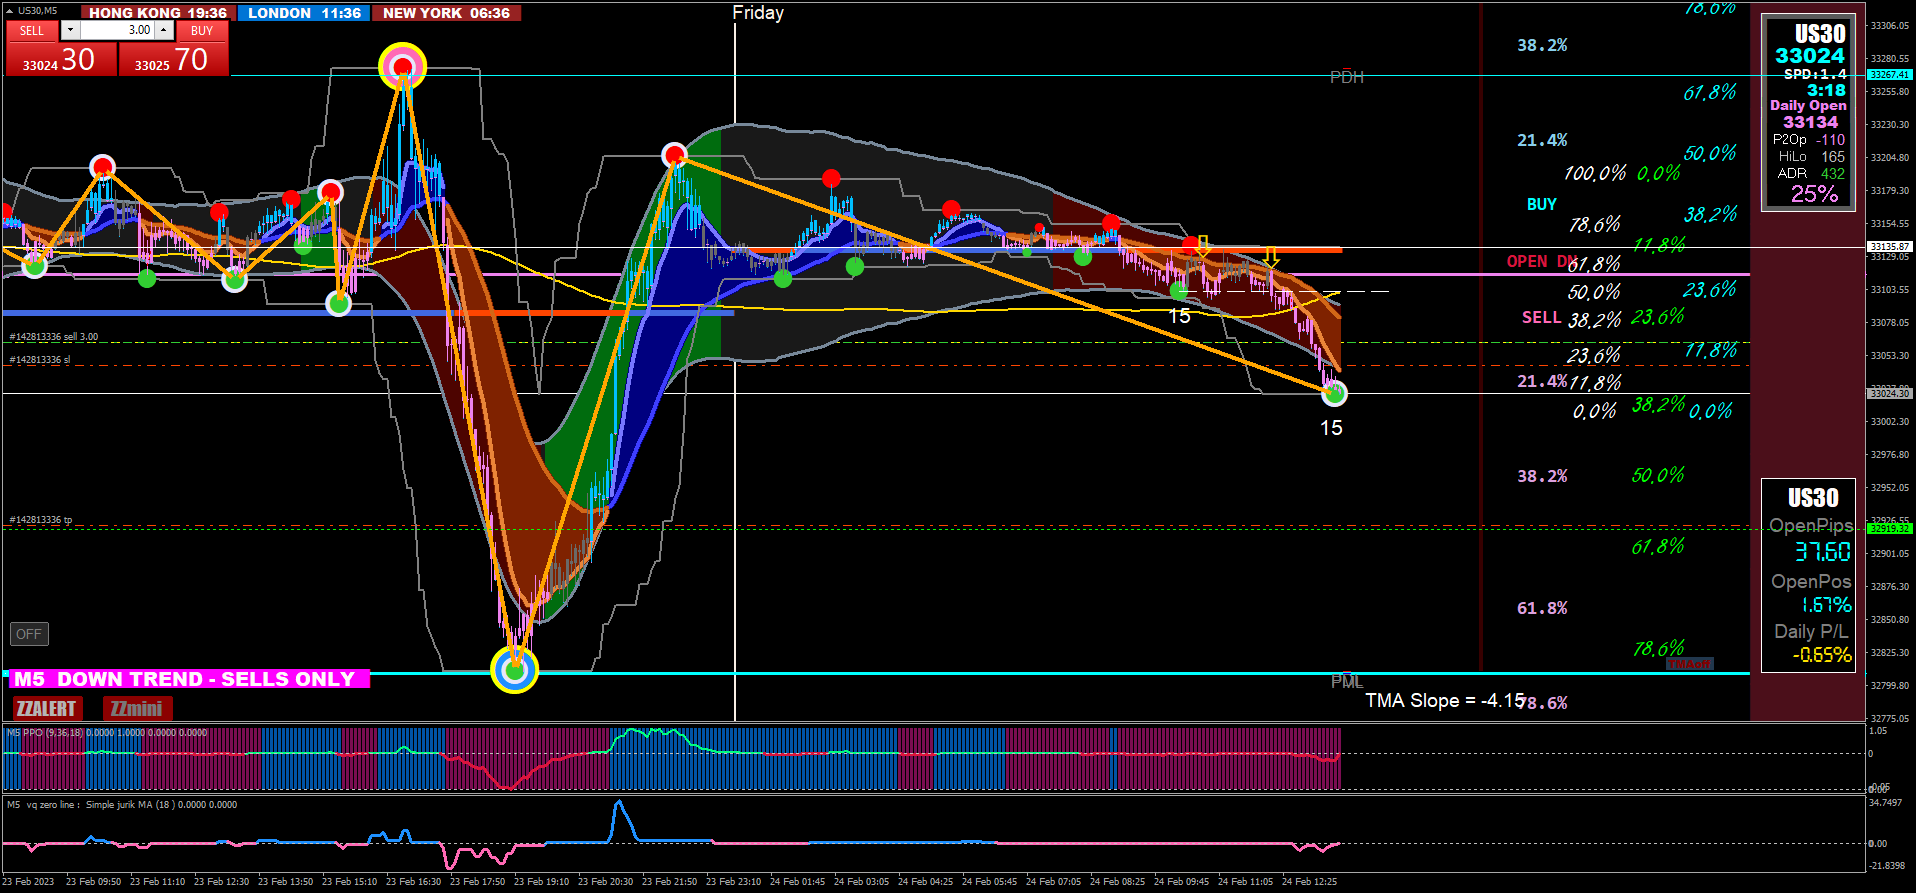This screenshot has height=893, width=1916.
Task: Click the 100.0% Fibonacci level label
Action: [1595, 174]
